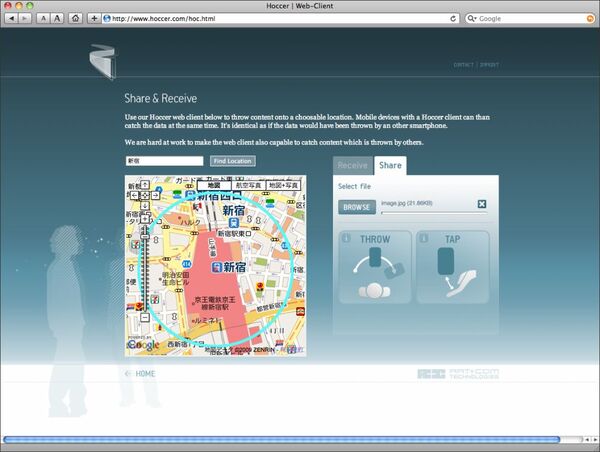The image size is (600, 452).
Task: Click the image.jpg file name text
Action: point(406,203)
